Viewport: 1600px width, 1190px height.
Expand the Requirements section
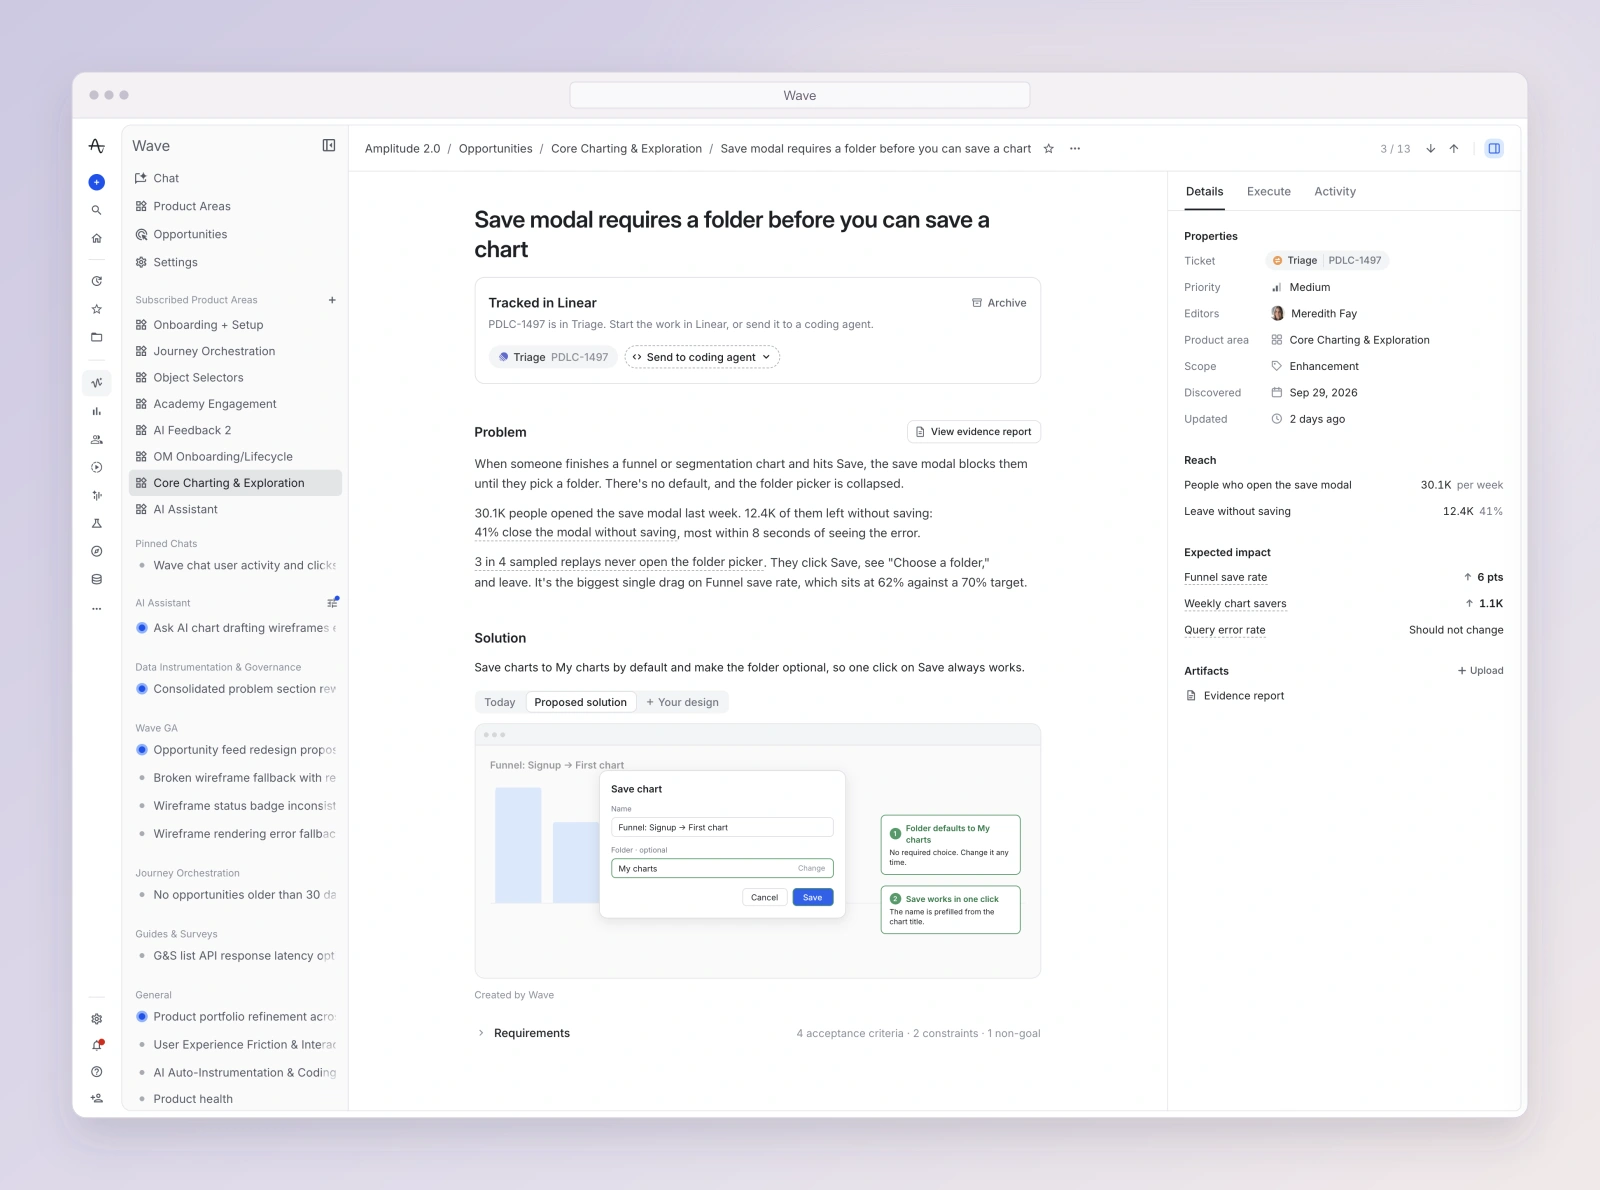click(x=522, y=1033)
